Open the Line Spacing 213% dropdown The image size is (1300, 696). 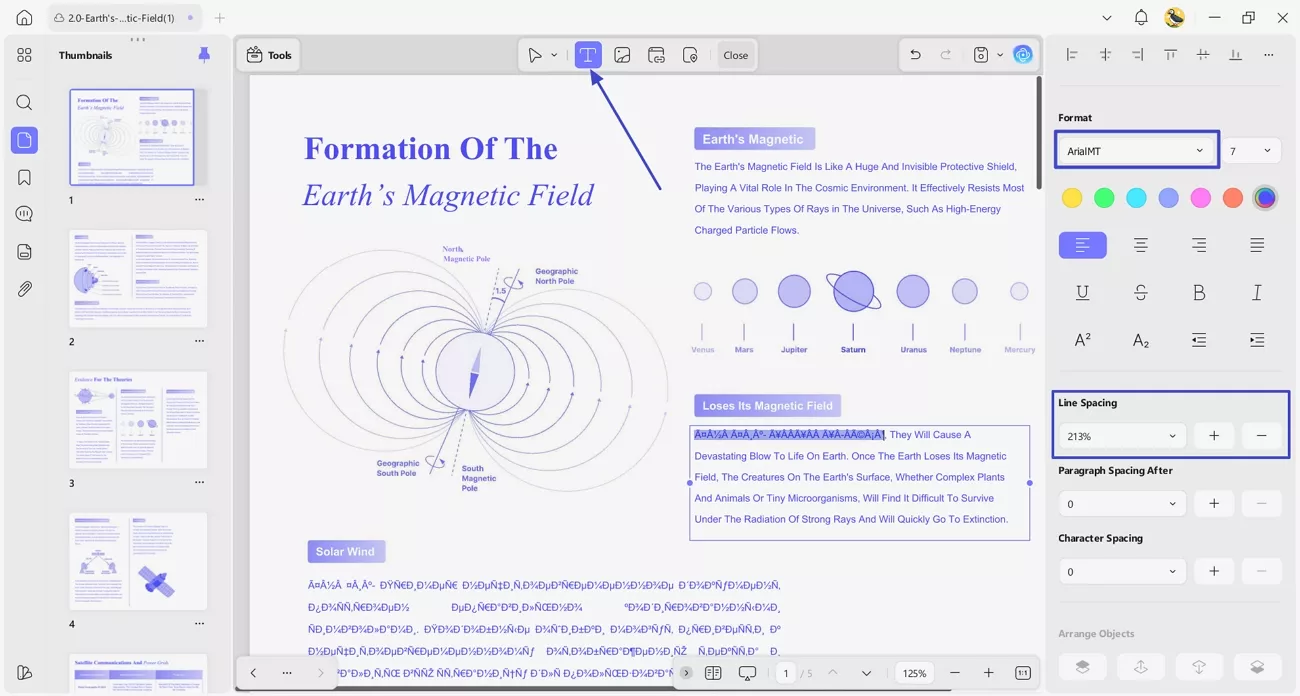pyautogui.click(x=1121, y=436)
